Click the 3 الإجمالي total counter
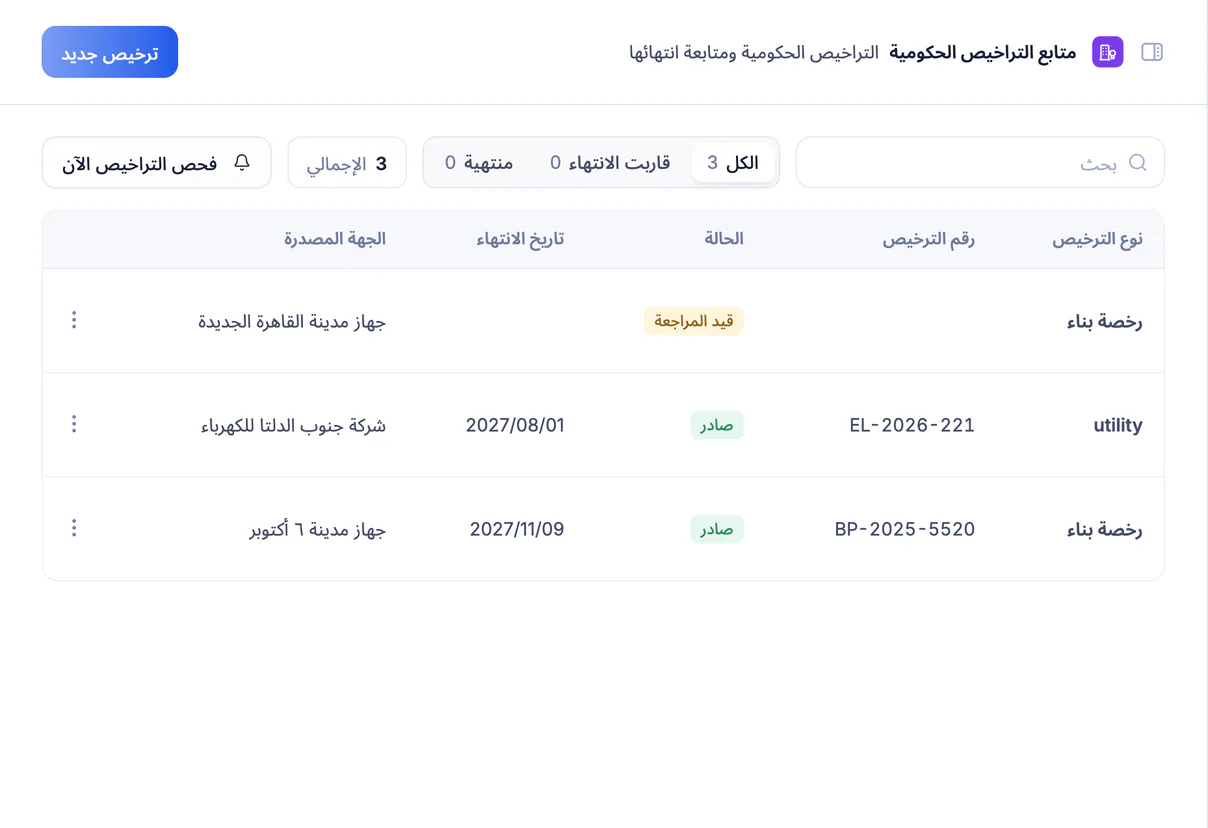1208x828 pixels. point(347,163)
